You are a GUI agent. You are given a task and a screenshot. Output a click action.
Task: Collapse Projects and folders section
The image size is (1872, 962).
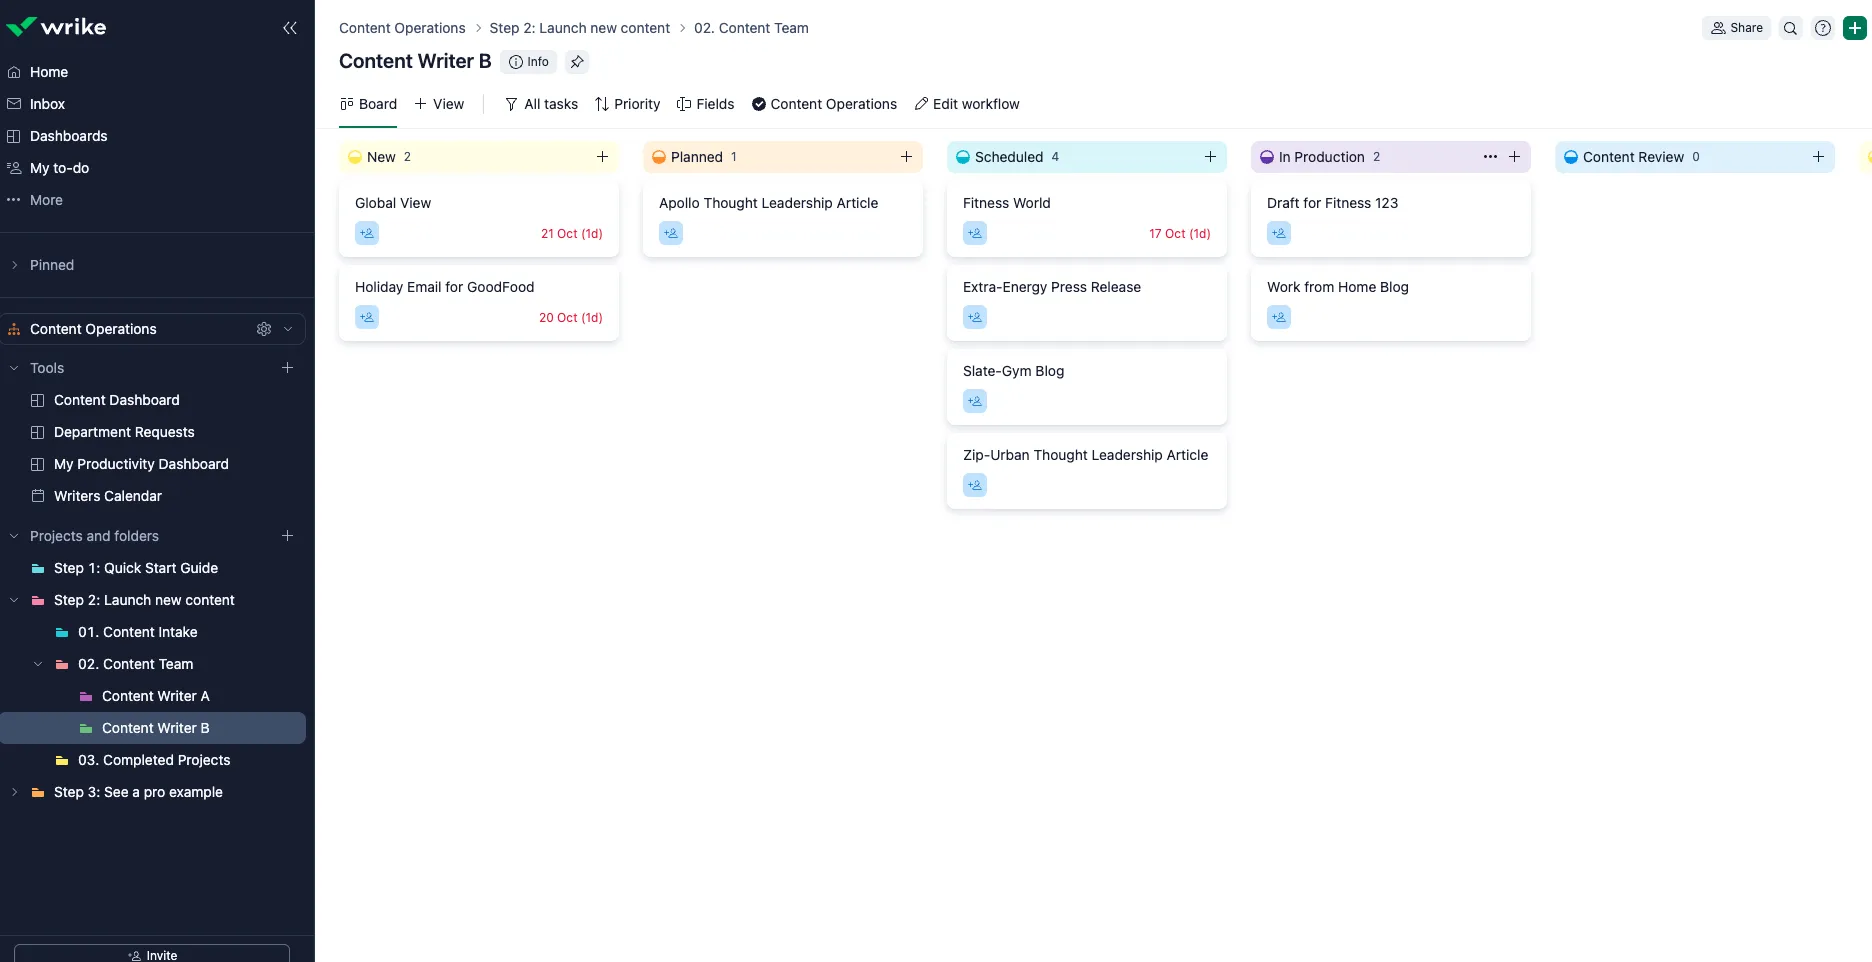click(x=14, y=536)
